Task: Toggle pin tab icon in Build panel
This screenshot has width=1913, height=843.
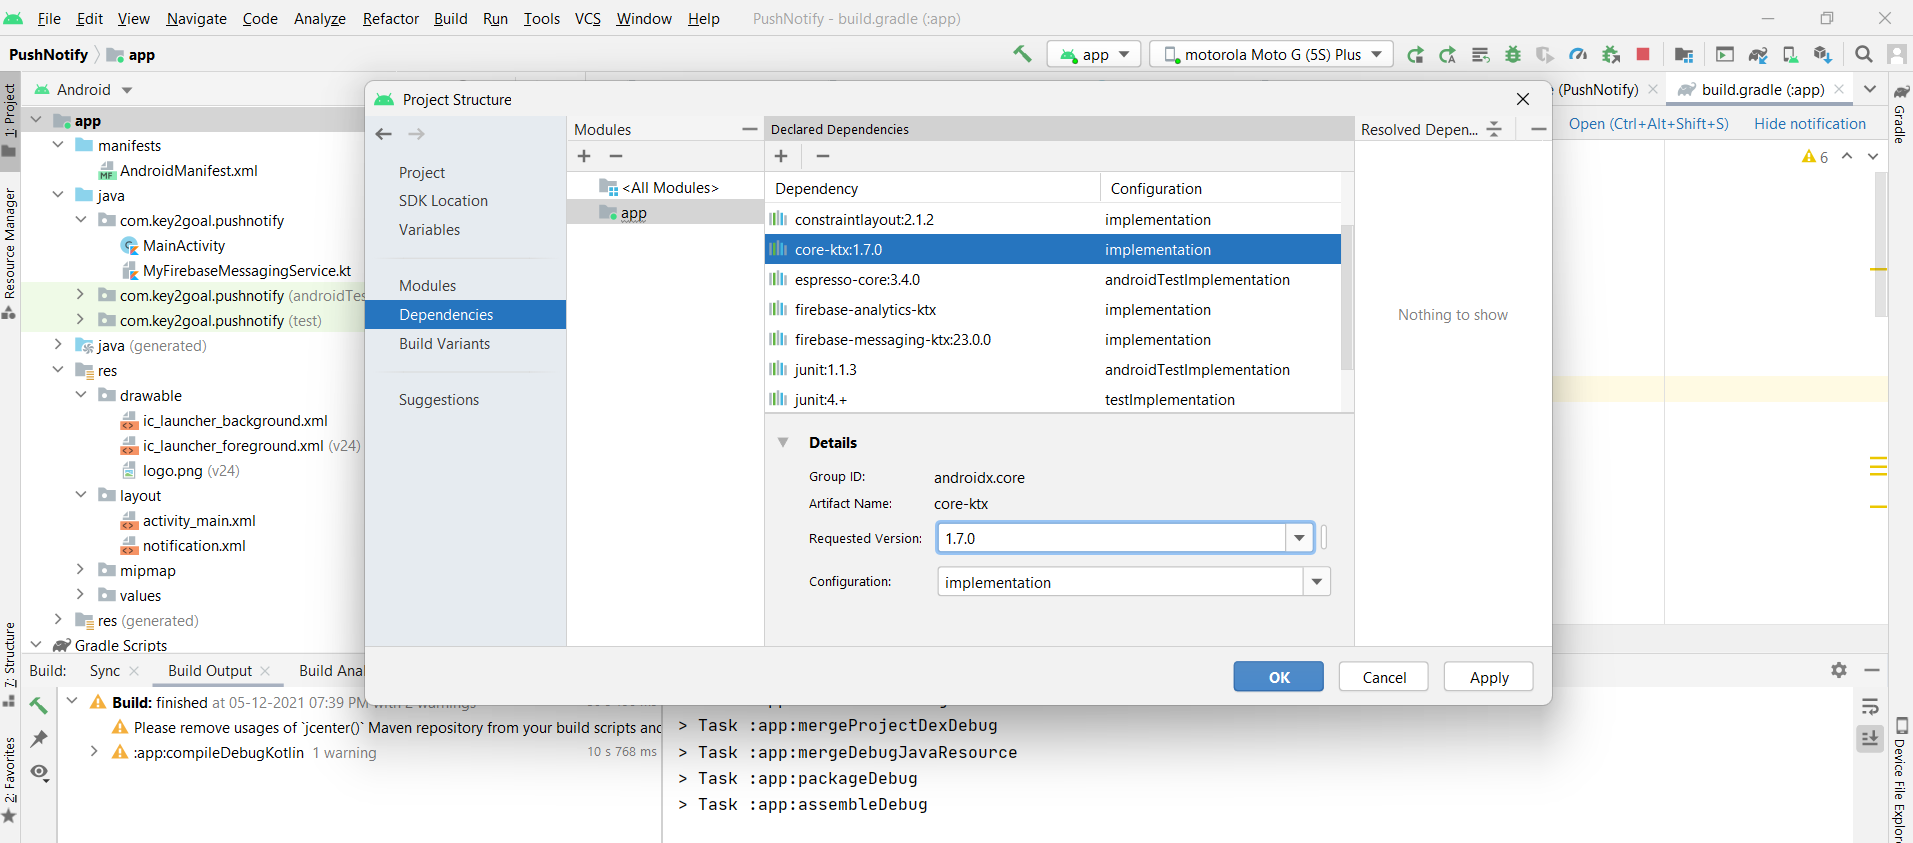Action: [x=39, y=739]
